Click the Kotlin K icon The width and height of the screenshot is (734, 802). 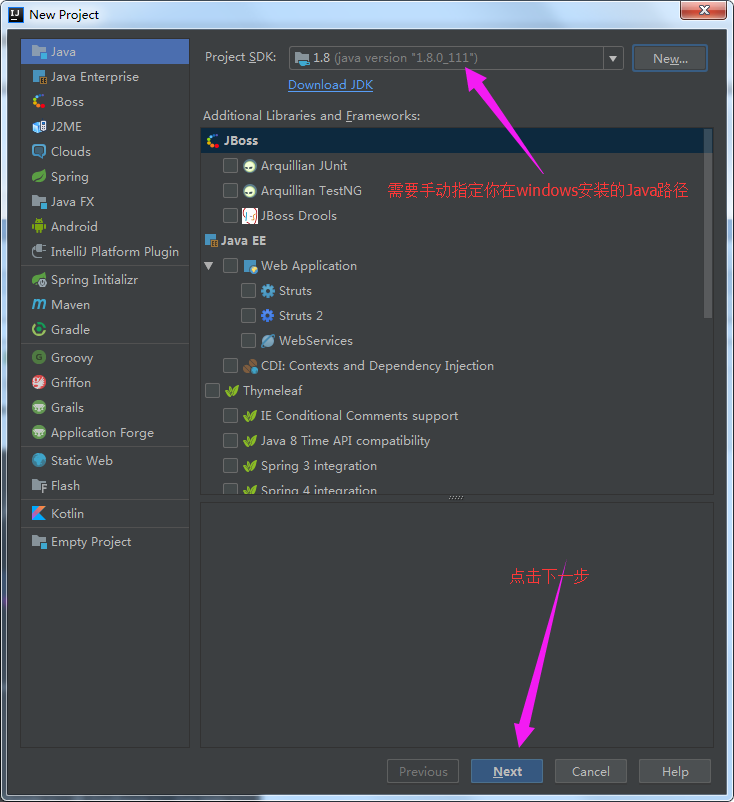click(39, 514)
